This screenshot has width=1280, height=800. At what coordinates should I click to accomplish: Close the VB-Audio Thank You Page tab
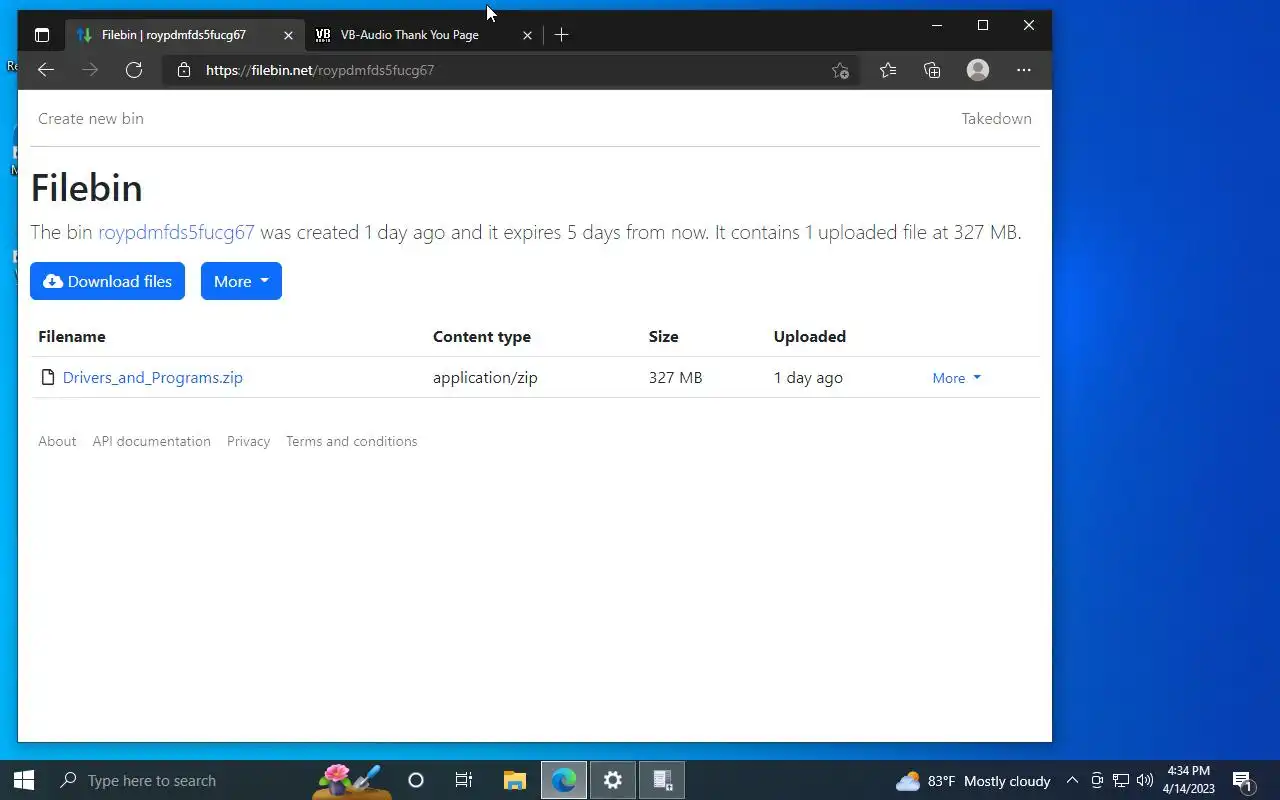[x=527, y=35]
